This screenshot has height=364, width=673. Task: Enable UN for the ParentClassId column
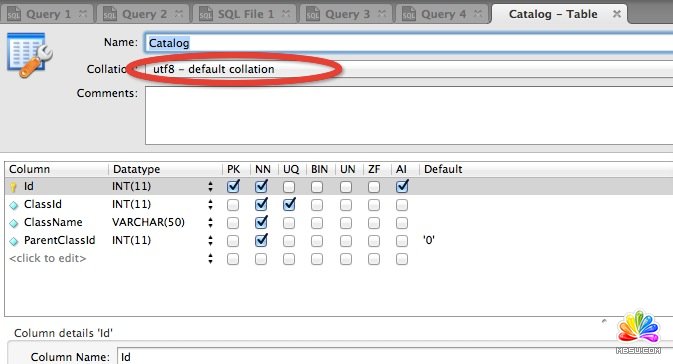(x=346, y=241)
